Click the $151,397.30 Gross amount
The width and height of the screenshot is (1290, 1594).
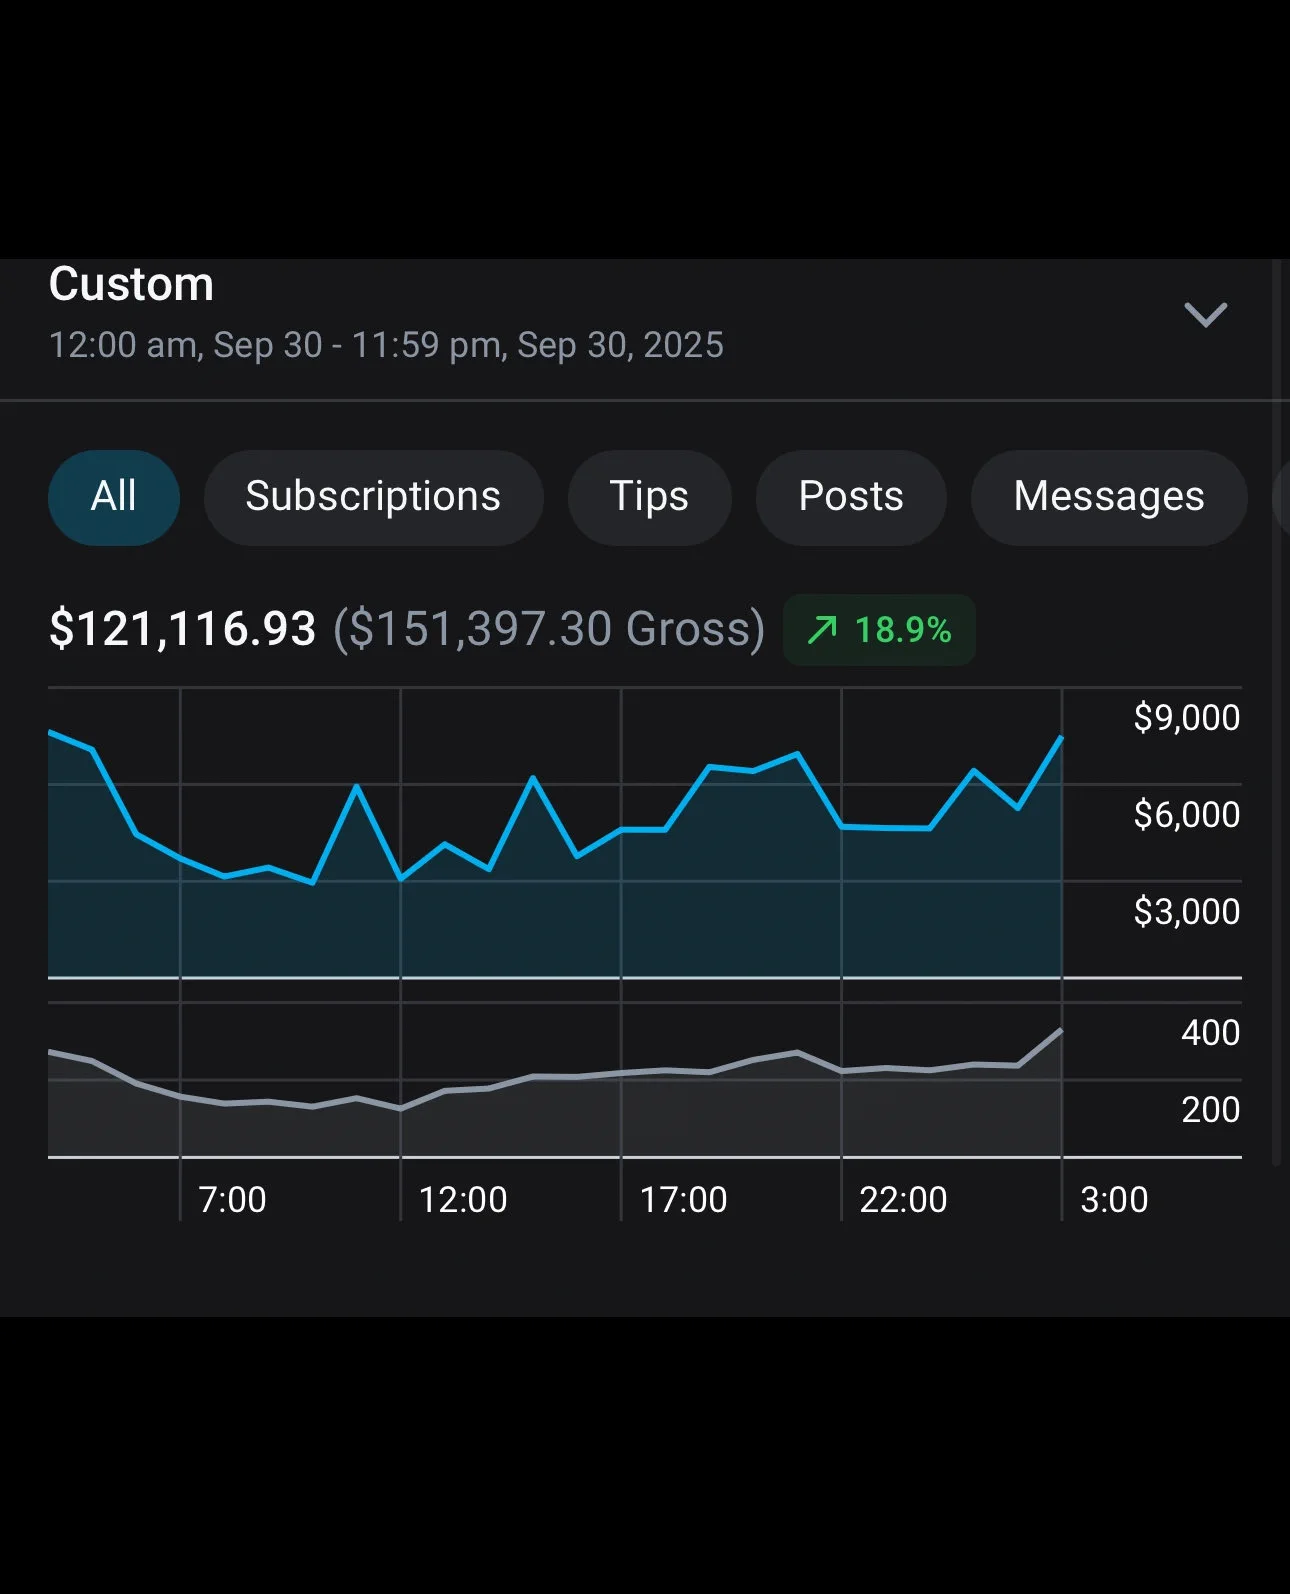pyautogui.click(x=549, y=629)
